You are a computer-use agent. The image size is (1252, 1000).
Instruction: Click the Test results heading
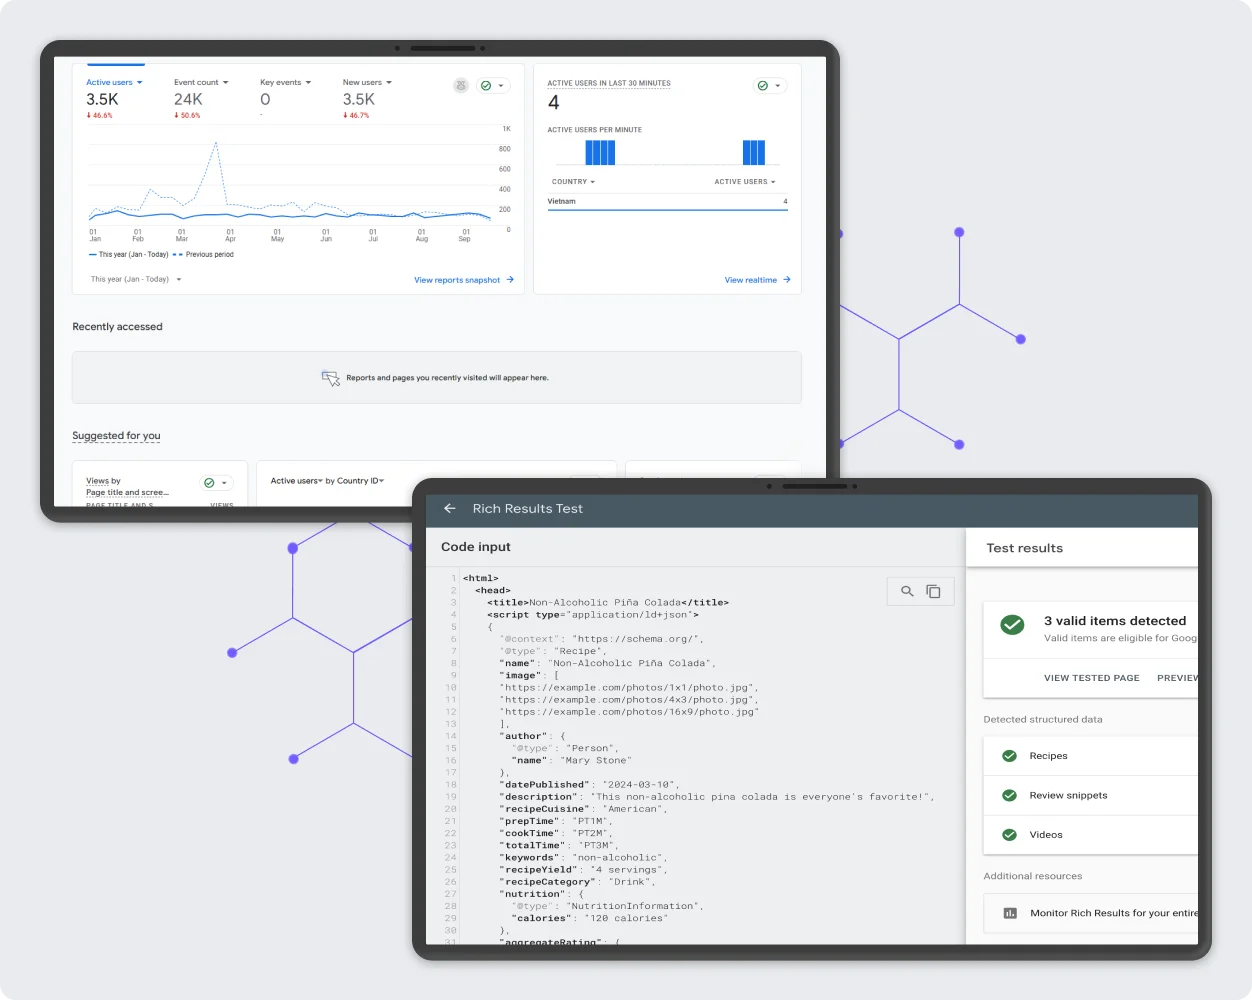(x=1025, y=548)
